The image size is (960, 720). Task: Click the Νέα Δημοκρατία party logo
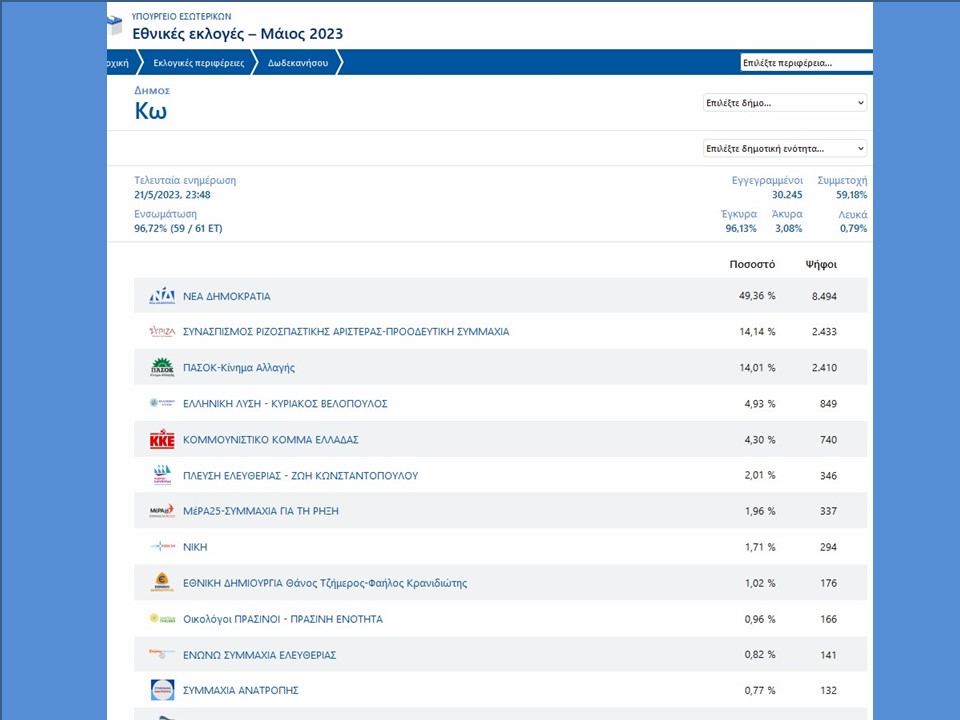[162, 296]
